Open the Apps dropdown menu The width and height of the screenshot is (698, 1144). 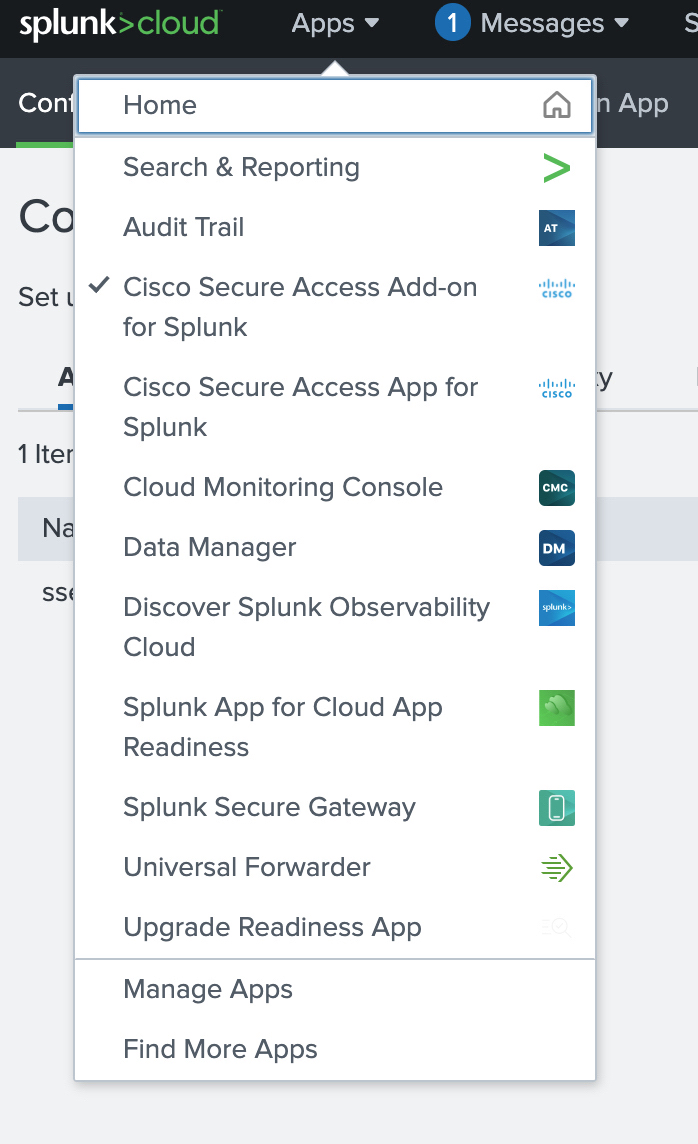click(x=335, y=23)
